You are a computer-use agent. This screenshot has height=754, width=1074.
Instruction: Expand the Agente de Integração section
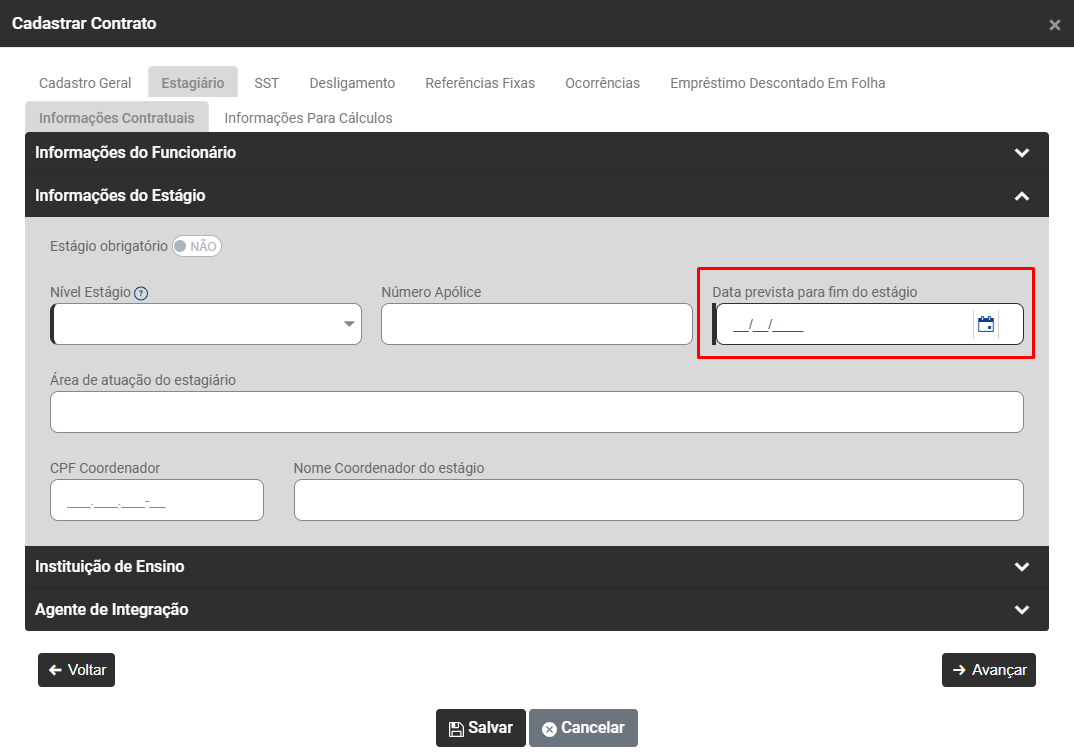tap(1021, 610)
